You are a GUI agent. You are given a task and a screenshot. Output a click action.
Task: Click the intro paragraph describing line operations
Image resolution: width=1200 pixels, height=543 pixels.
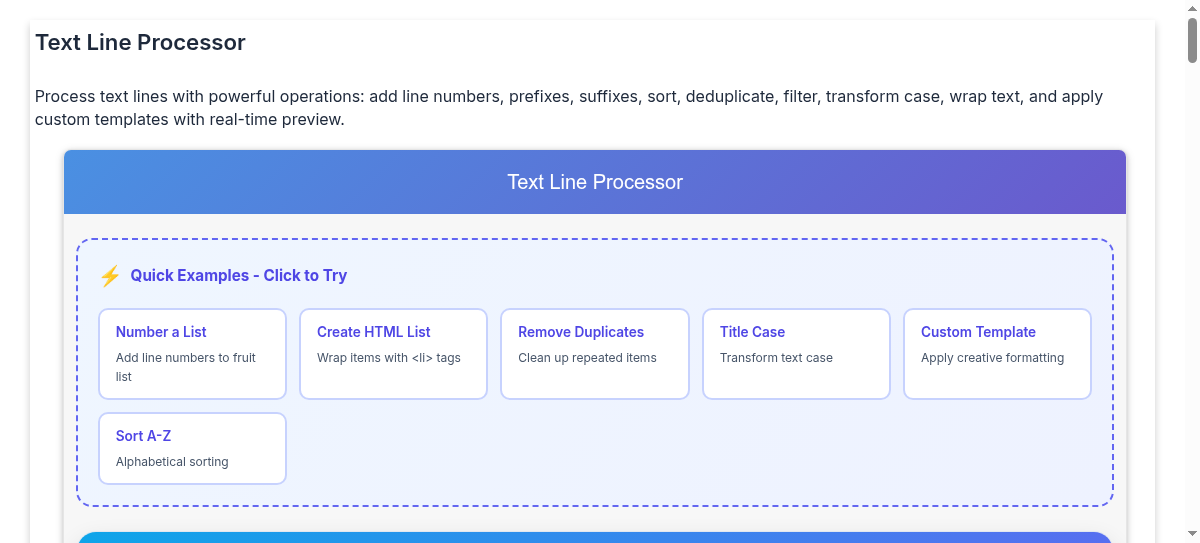569,108
